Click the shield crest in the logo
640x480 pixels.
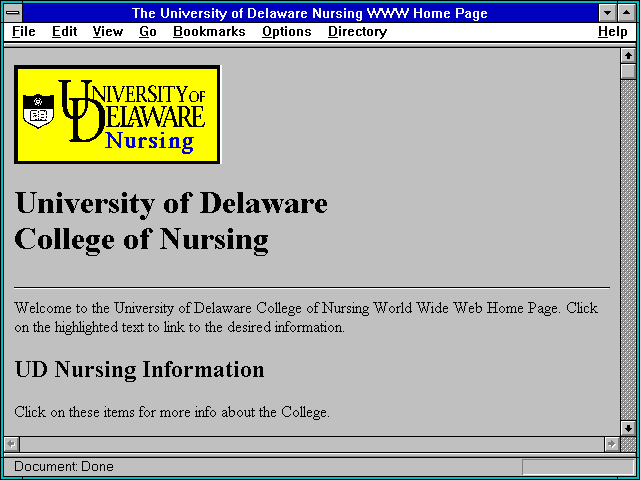coord(38,111)
